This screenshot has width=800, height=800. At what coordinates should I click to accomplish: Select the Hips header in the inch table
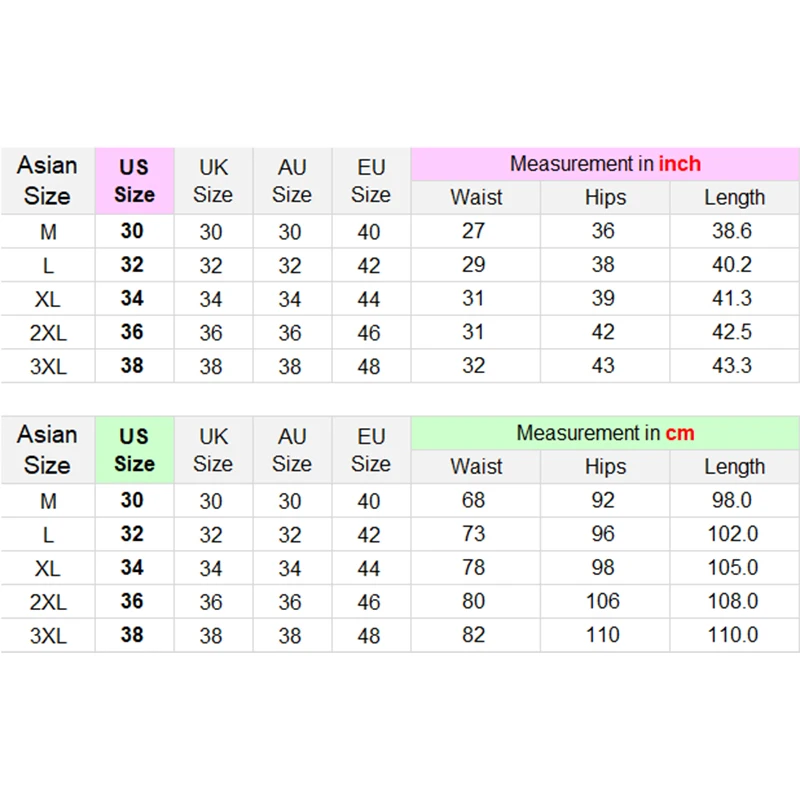pos(605,197)
